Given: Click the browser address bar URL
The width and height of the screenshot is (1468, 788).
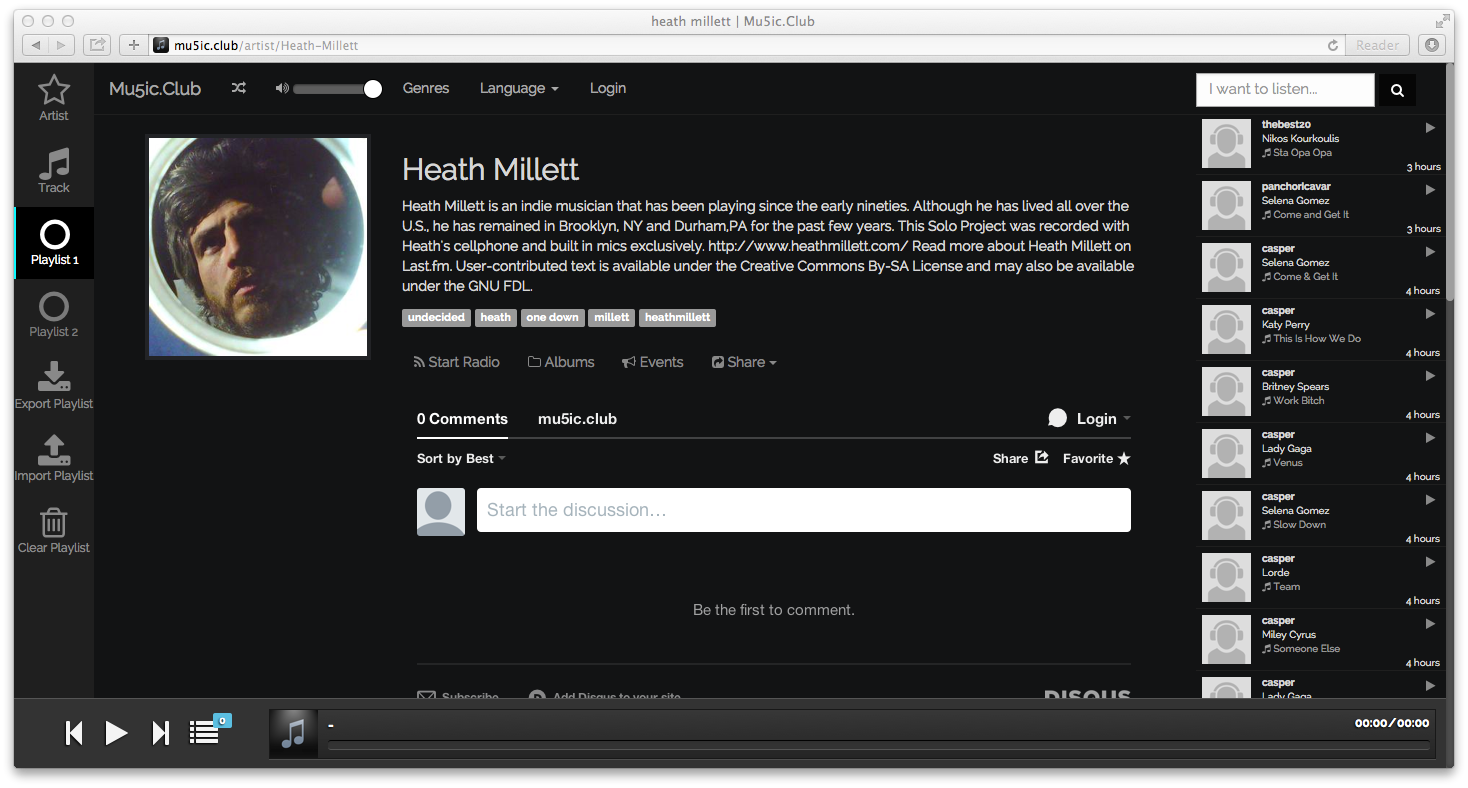Looking at the screenshot, I should (265, 45).
